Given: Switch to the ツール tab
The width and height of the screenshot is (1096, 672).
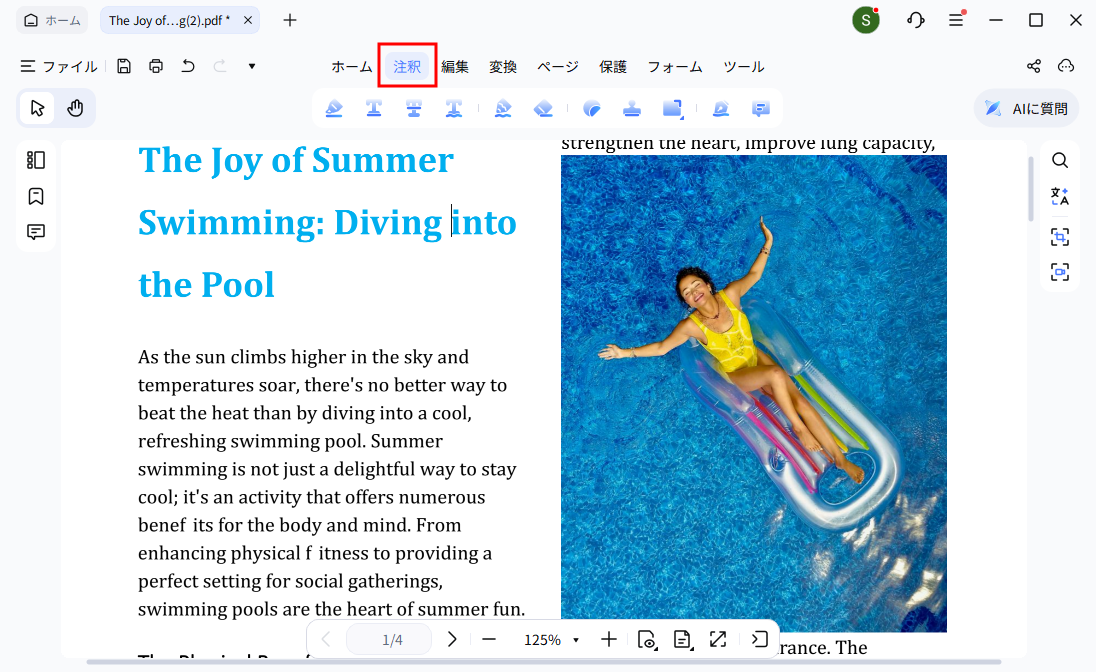Looking at the screenshot, I should [x=744, y=66].
